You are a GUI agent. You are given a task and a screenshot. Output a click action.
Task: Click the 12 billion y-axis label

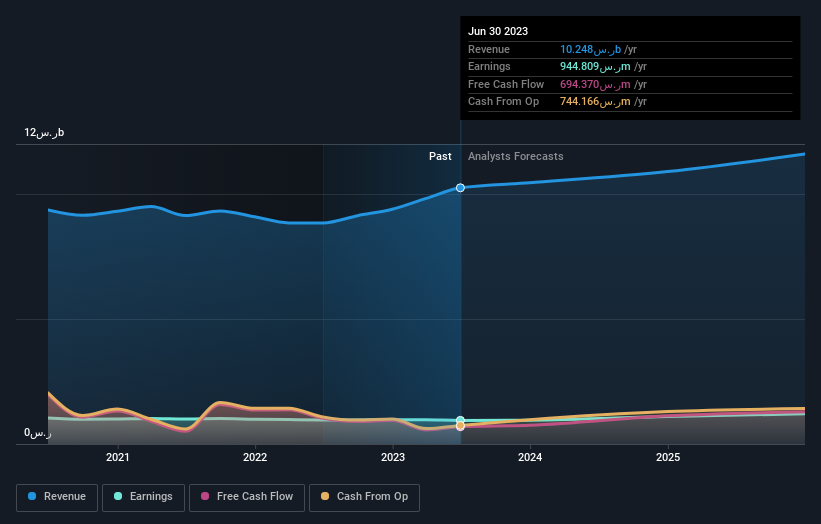coord(44,132)
